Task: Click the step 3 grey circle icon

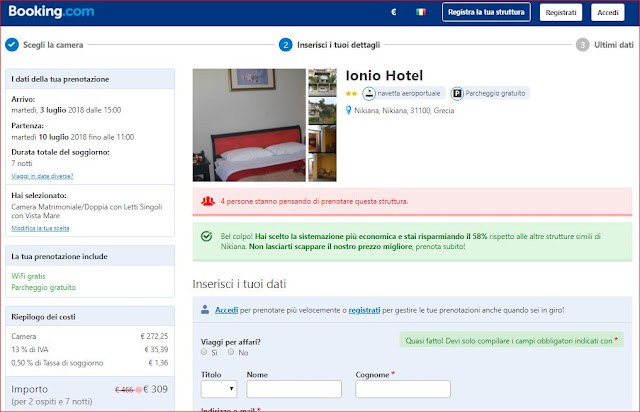Action: pyautogui.click(x=582, y=45)
